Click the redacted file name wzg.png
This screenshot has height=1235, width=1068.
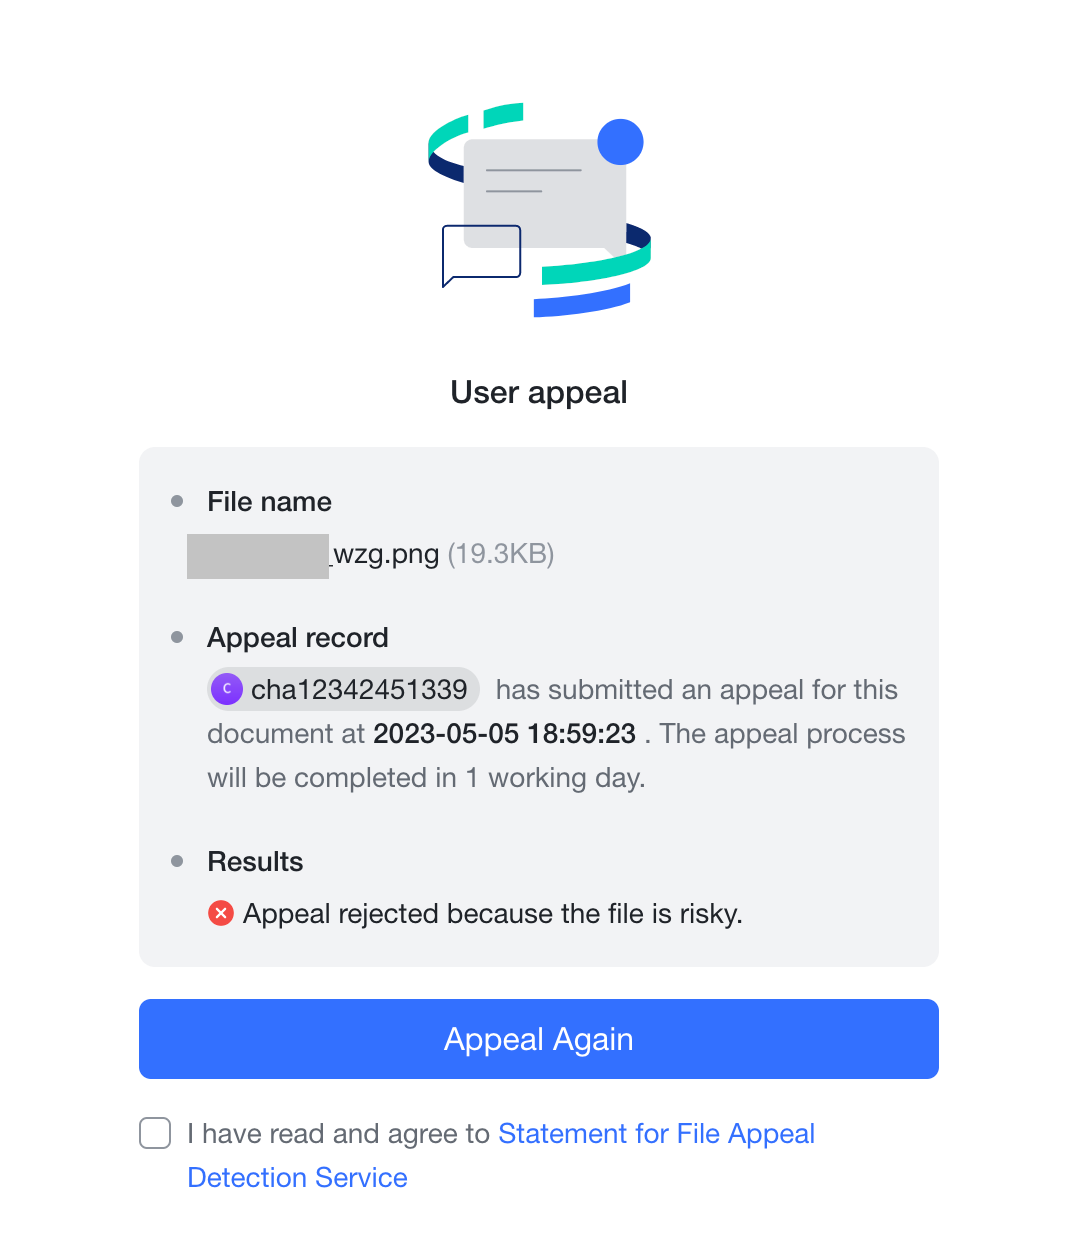[312, 554]
